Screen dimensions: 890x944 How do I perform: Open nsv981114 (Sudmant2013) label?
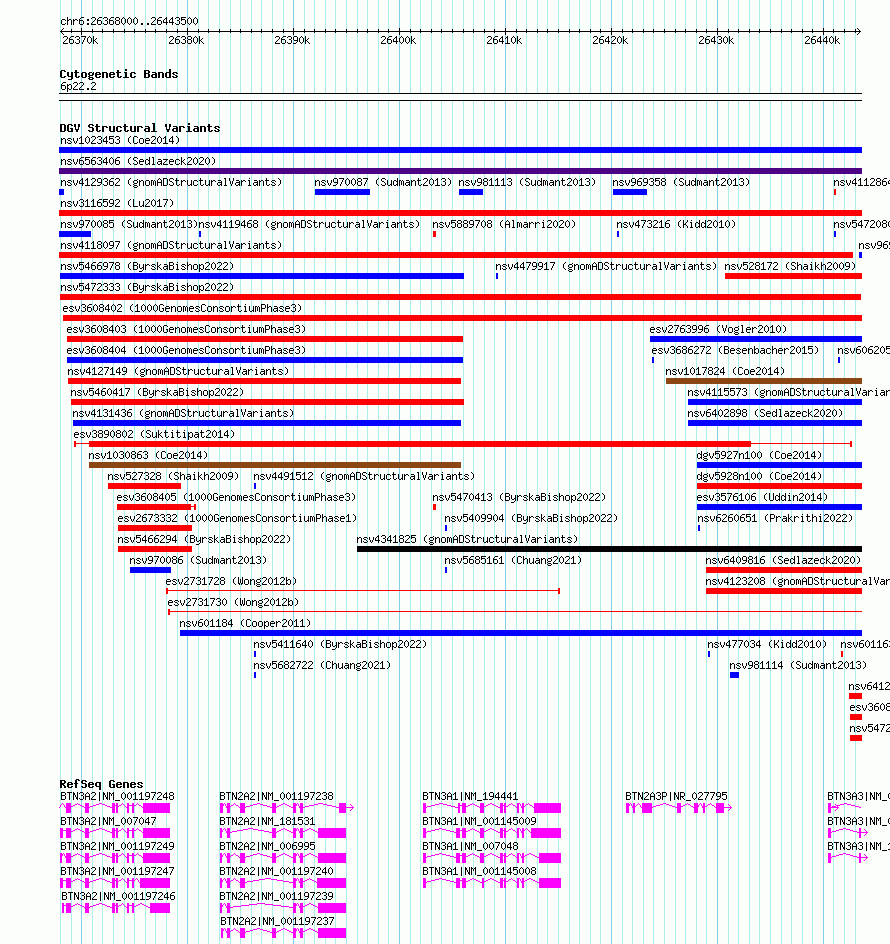coord(798,665)
